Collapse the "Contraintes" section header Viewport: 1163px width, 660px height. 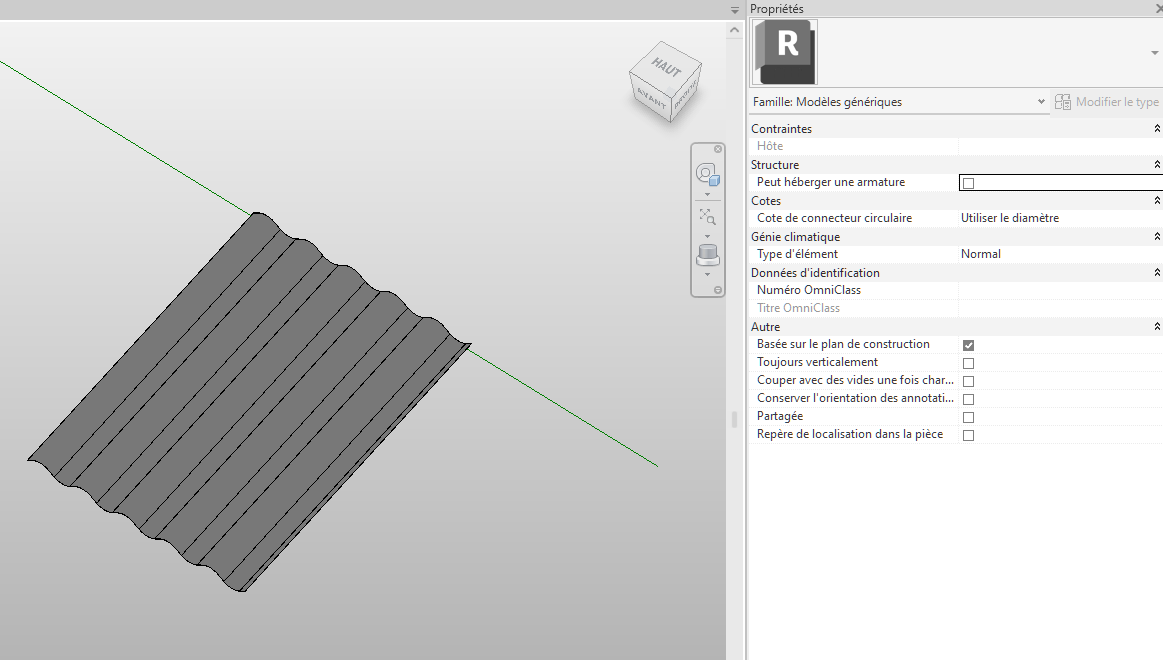(x=1157, y=128)
